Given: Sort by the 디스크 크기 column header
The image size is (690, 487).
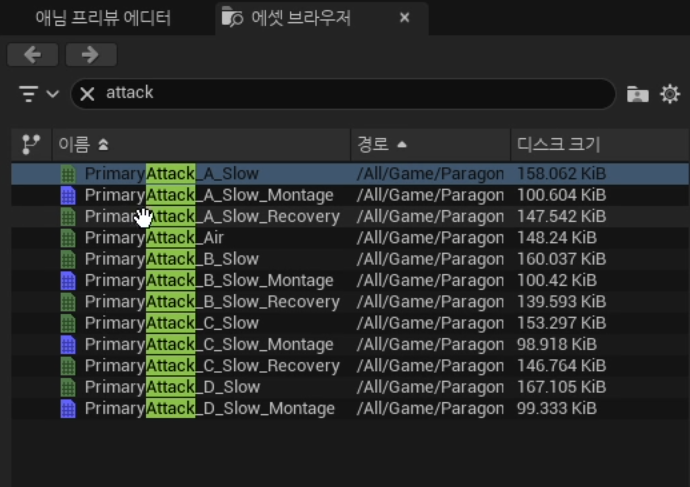Looking at the screenshot, I should click(x=600, y=144).
